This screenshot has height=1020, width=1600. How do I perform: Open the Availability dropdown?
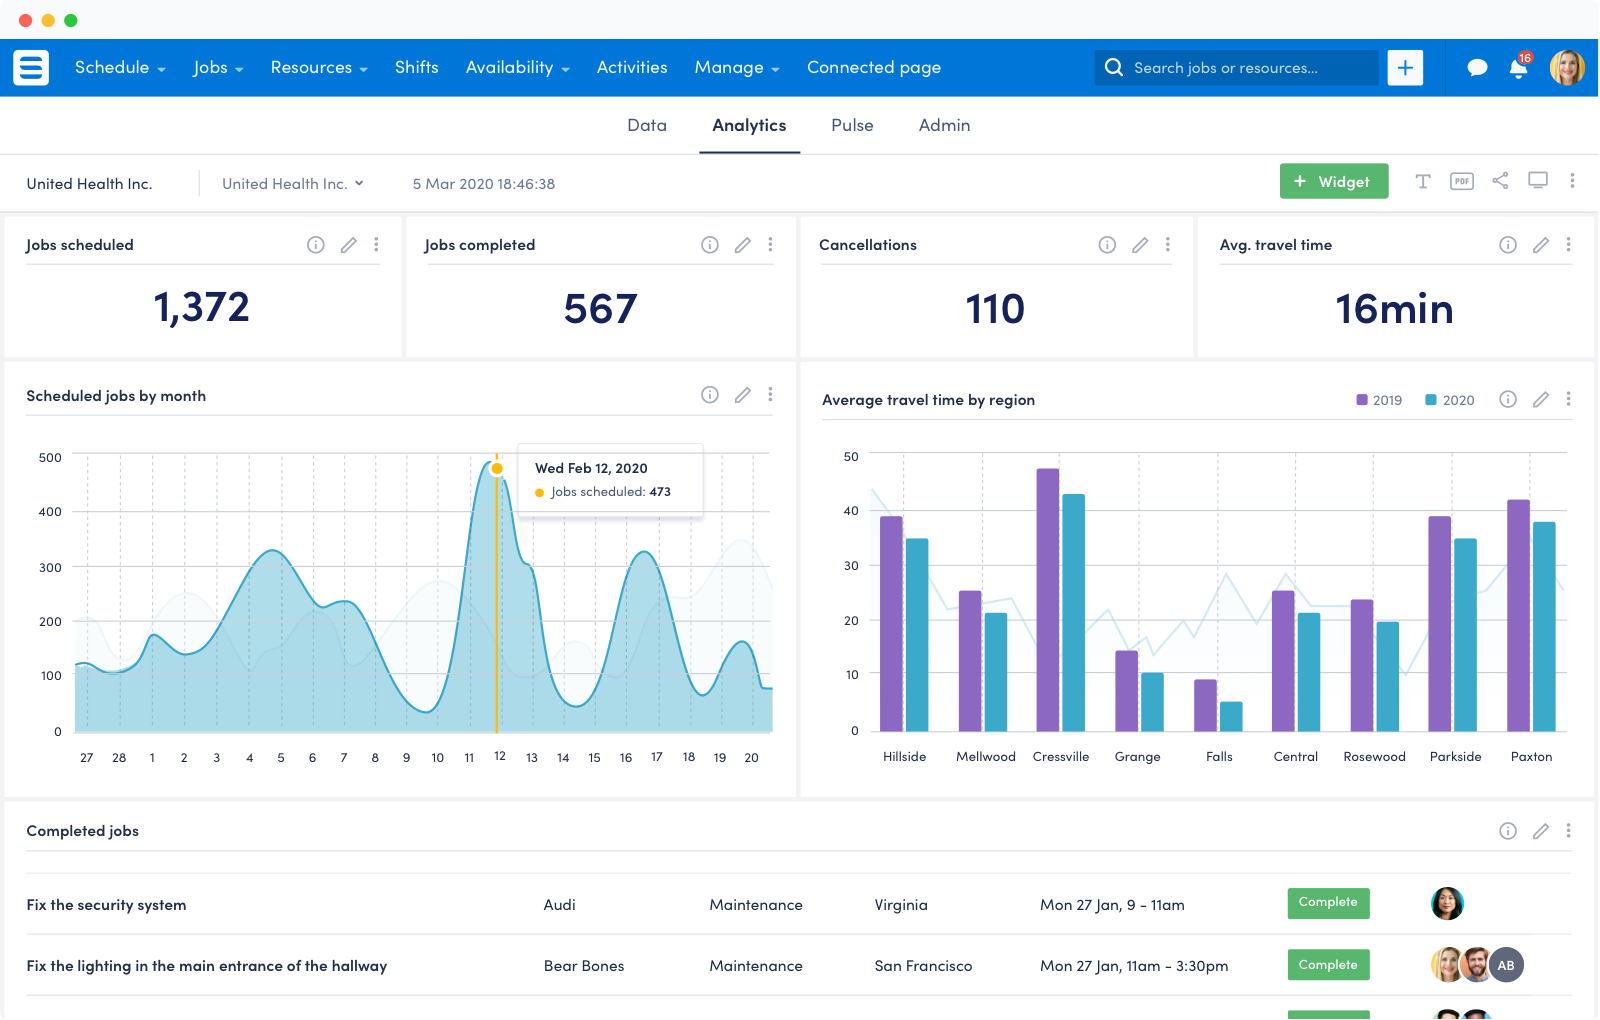pyautogui.click(x=517, y=67)
